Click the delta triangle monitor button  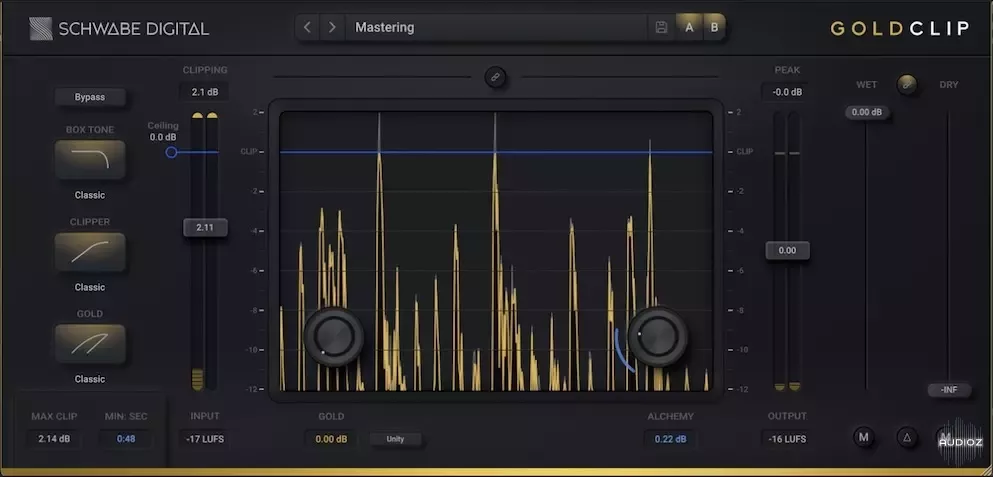tap(906, 437)
